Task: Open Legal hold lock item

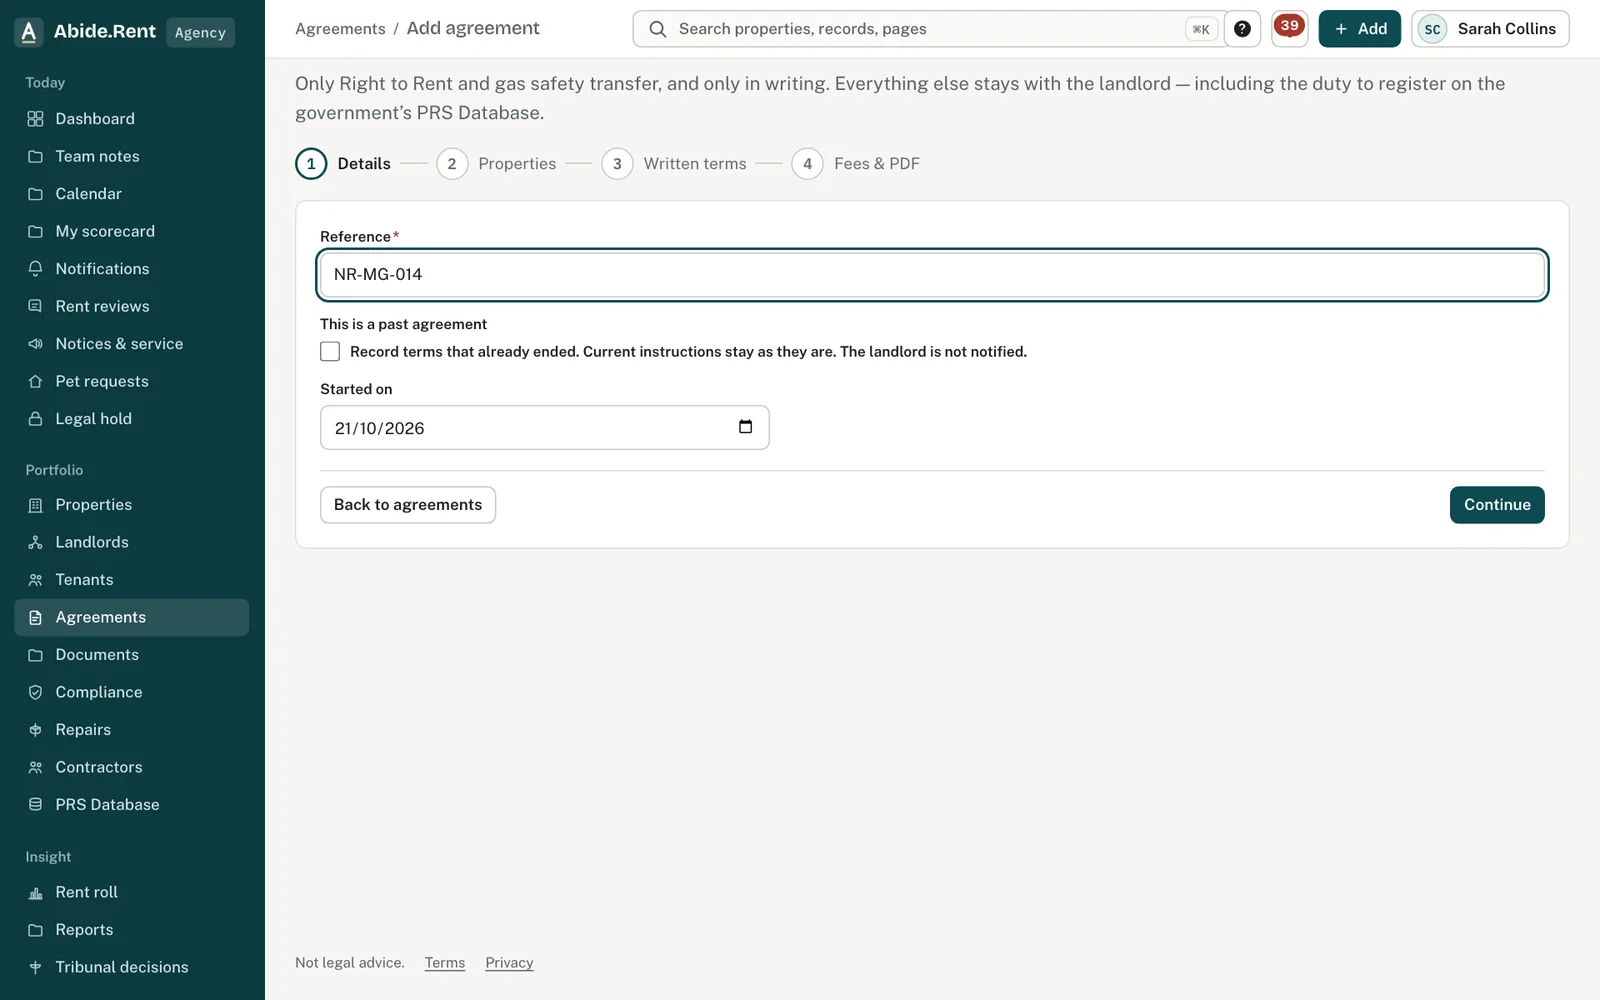Action: (x=131, y=419)
